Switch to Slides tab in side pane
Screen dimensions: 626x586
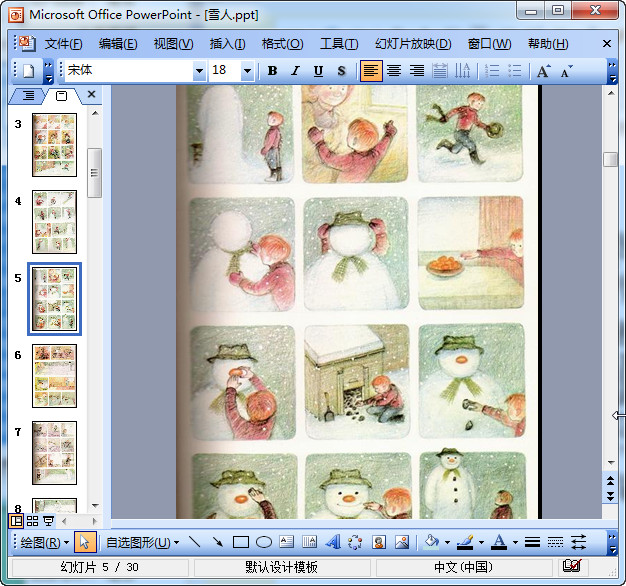(x=61, y=95)
